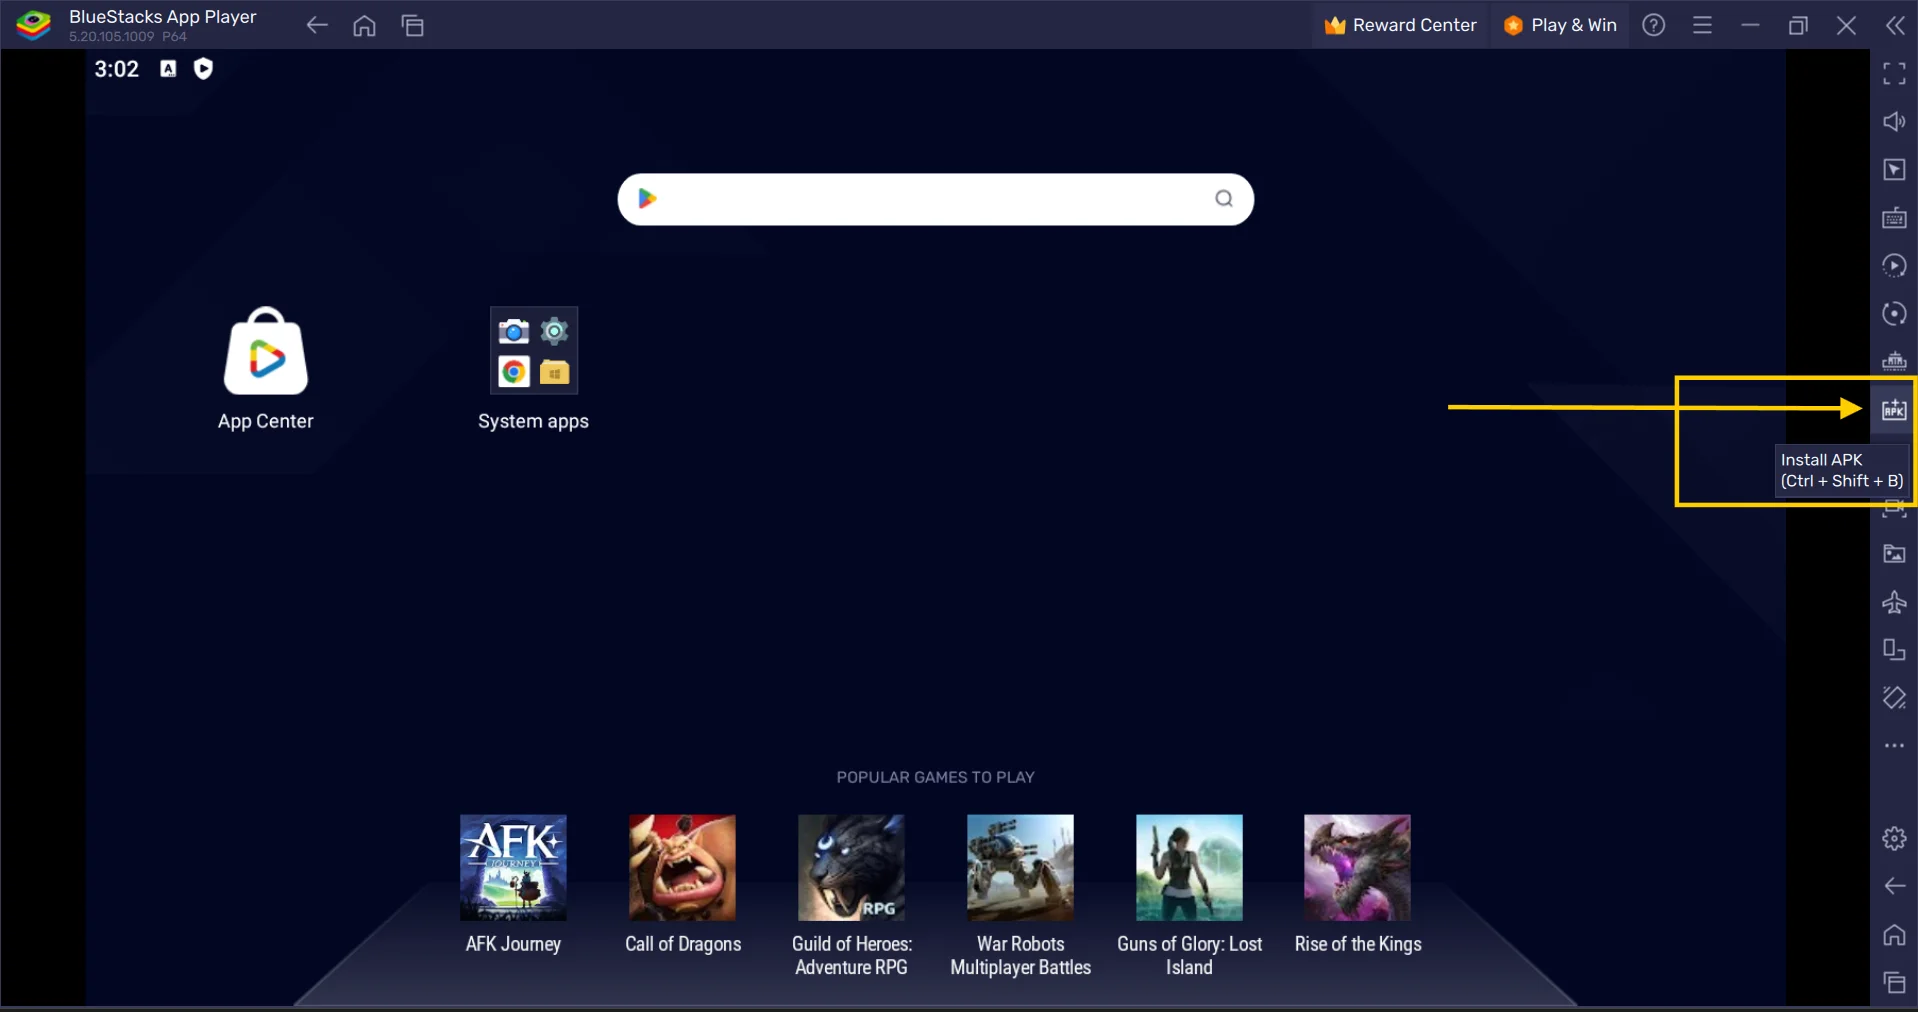The width and height of the screenshot is (1918, 1012).
Task: Click the sidebar Android back arrow
Action: (1894, 886)
